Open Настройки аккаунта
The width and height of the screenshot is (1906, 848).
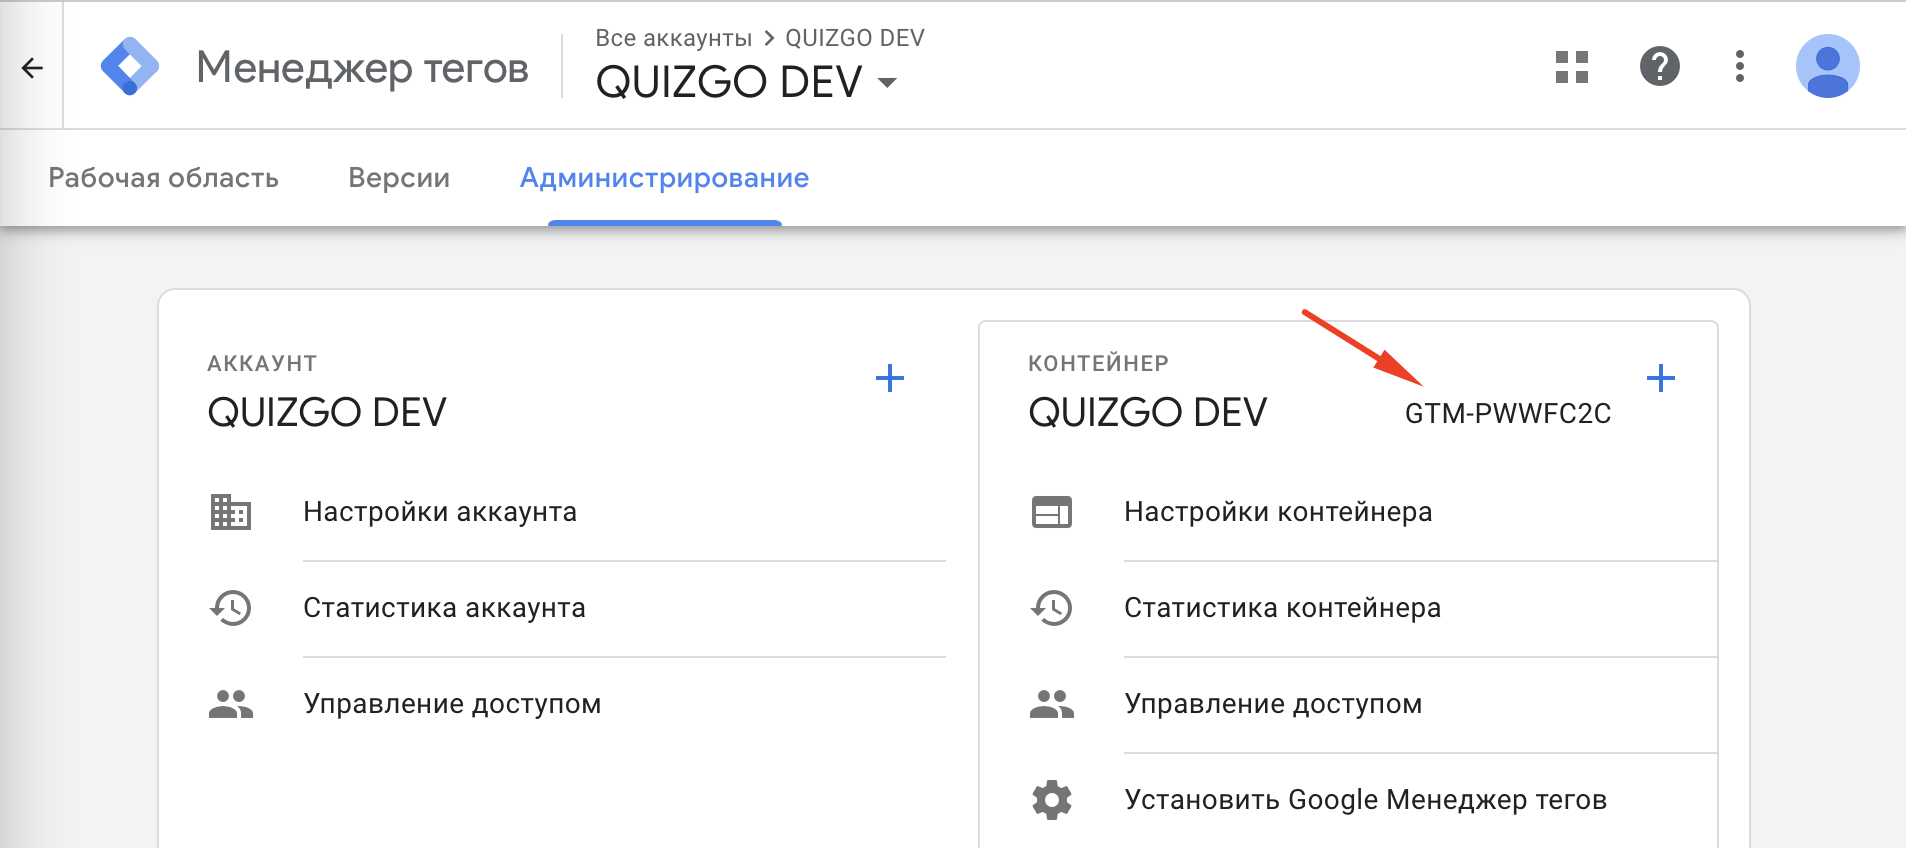point(440,512)
